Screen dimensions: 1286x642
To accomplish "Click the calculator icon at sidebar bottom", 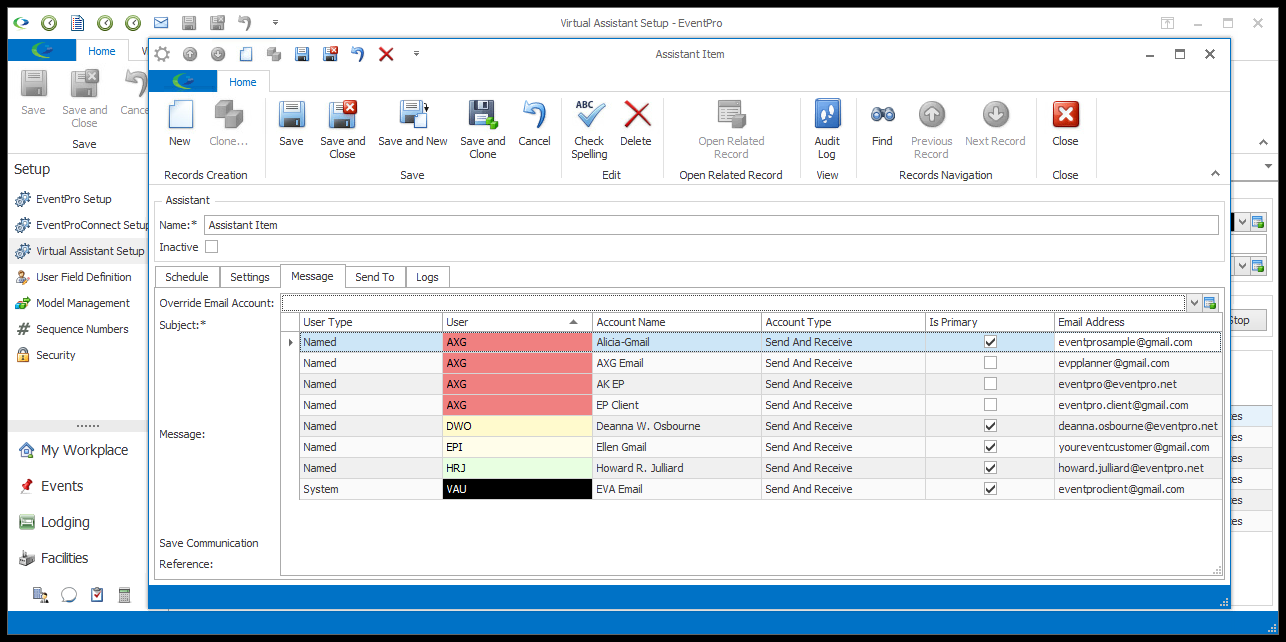I will pos(125,595).
